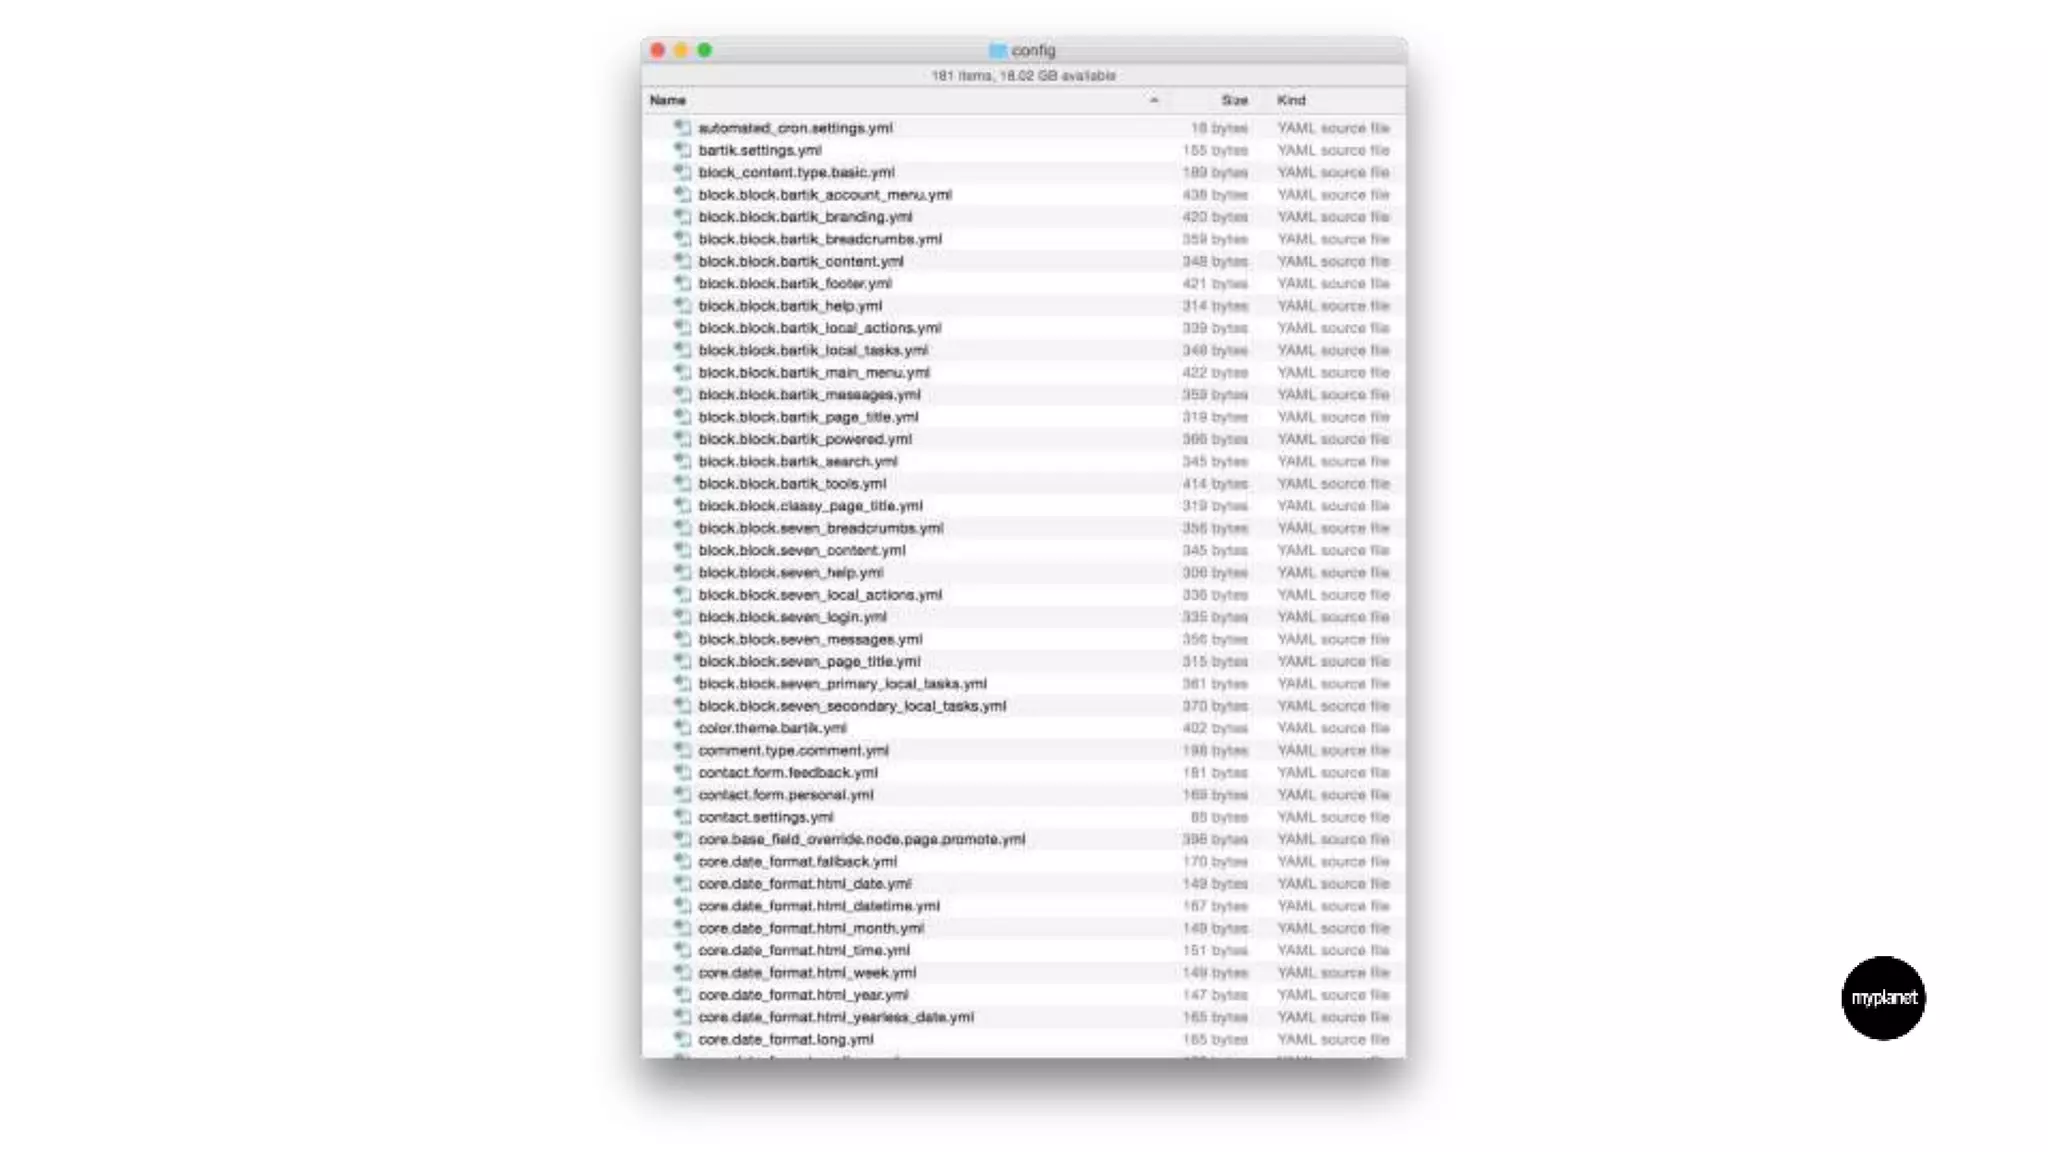This screenshot has height=1152, width=2048.
Task: Click the automated_cron.settings.yml file icon
Action: pos(682,128)
